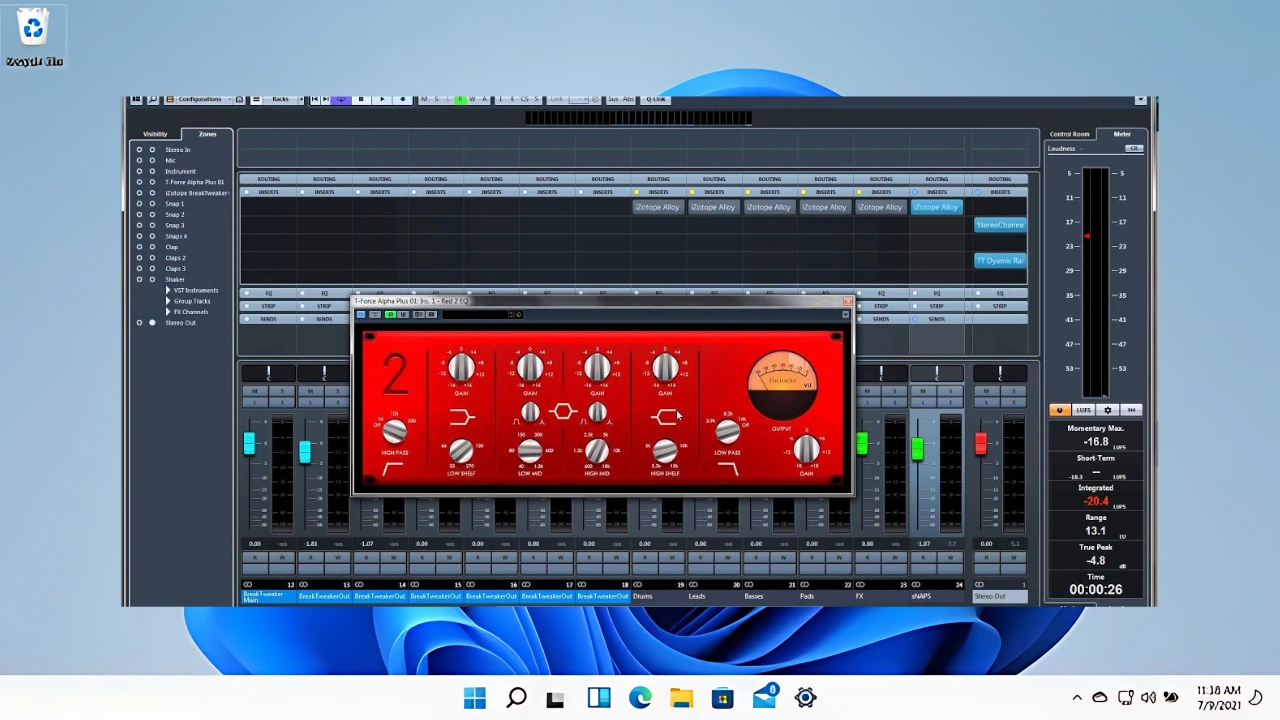Click the loudness meter settings gear
Viewport: 1280px width, 720px height.
1108,410
